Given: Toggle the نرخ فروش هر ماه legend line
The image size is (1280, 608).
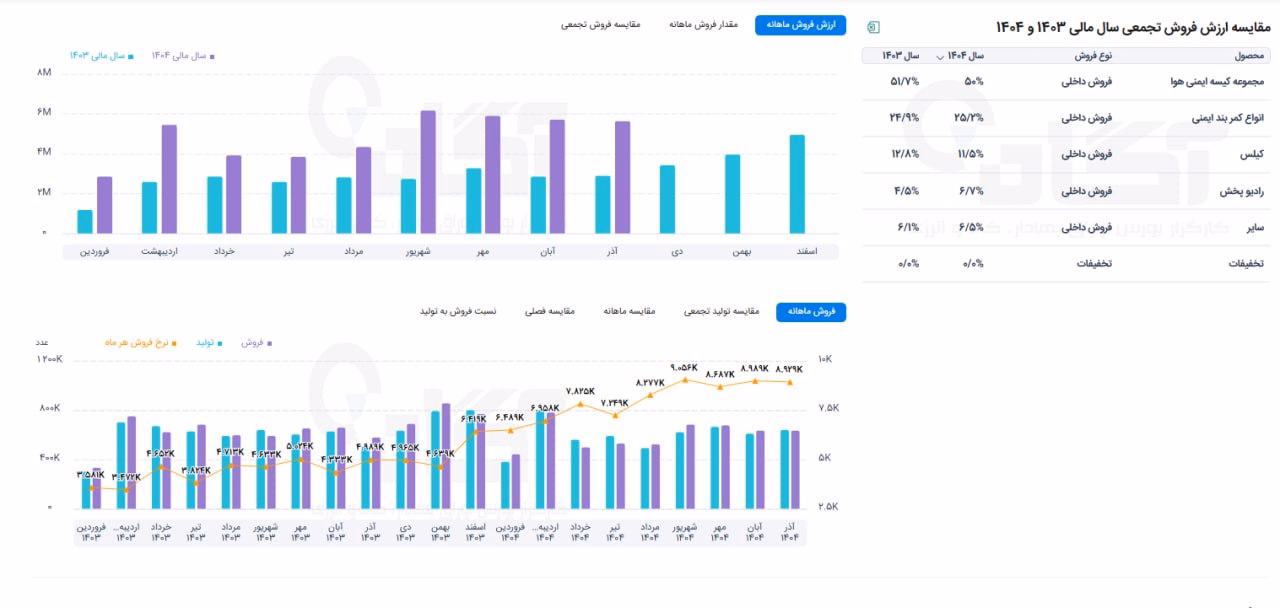Looking at the screenshot, I should [140, 343].
